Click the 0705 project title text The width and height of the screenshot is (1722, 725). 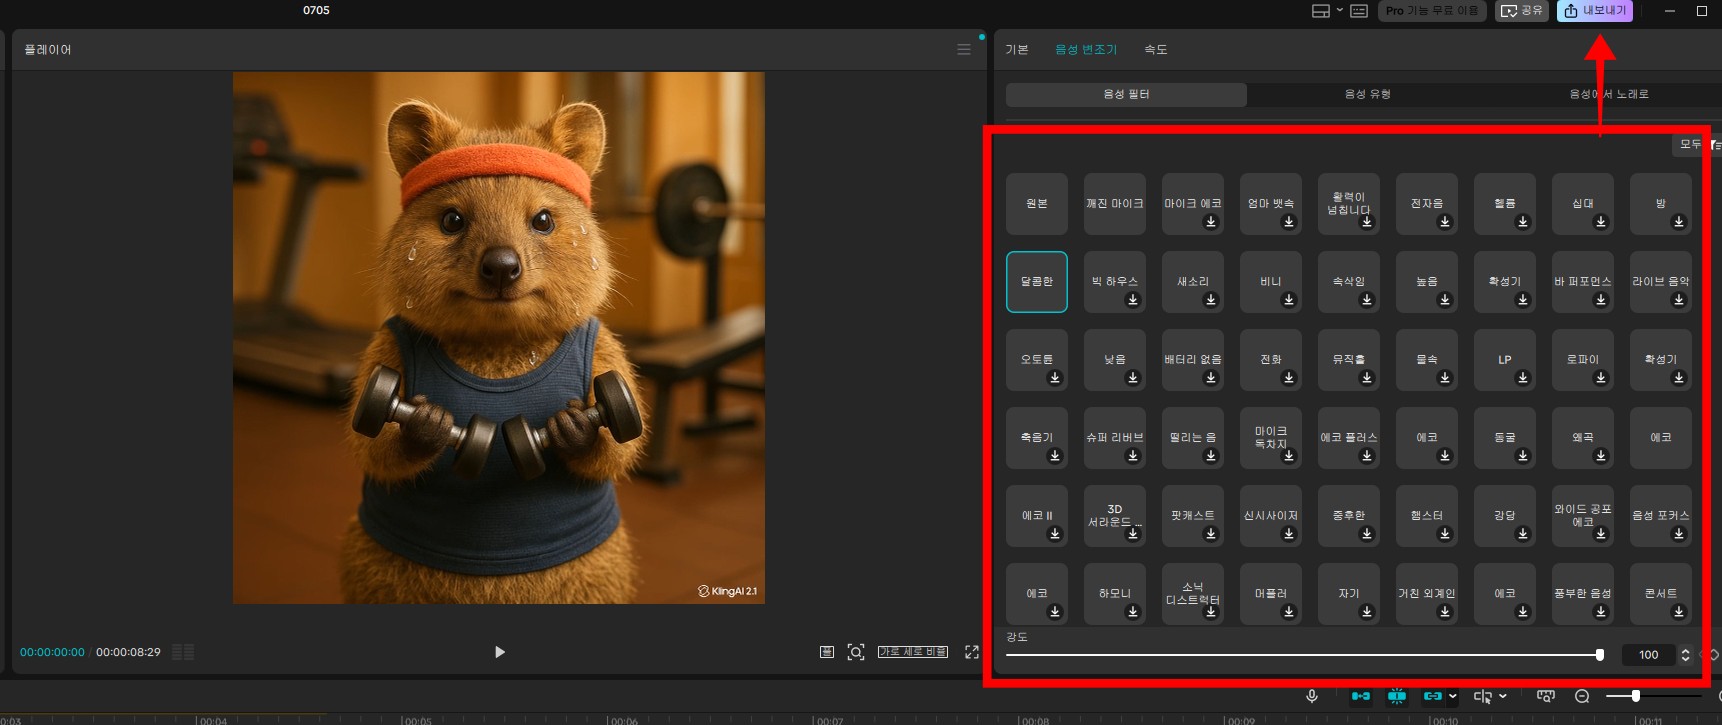316,10
